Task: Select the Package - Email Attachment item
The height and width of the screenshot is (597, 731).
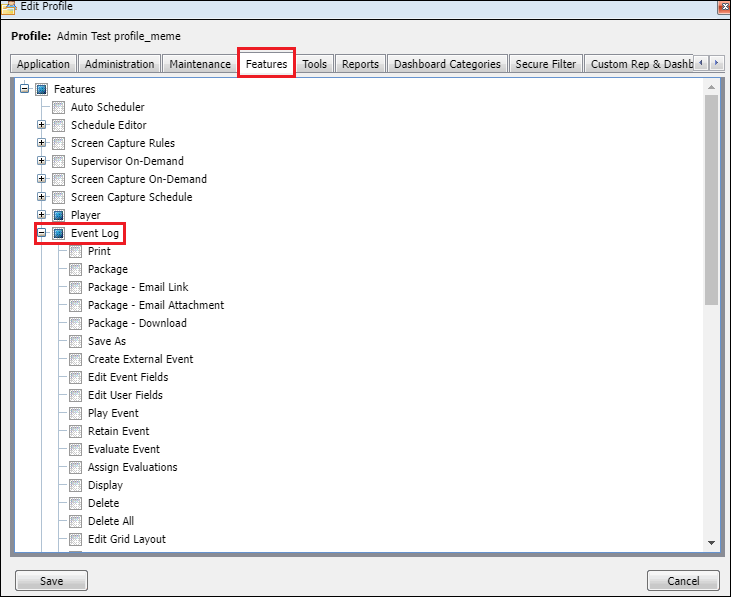Action: tap(155, 305)
